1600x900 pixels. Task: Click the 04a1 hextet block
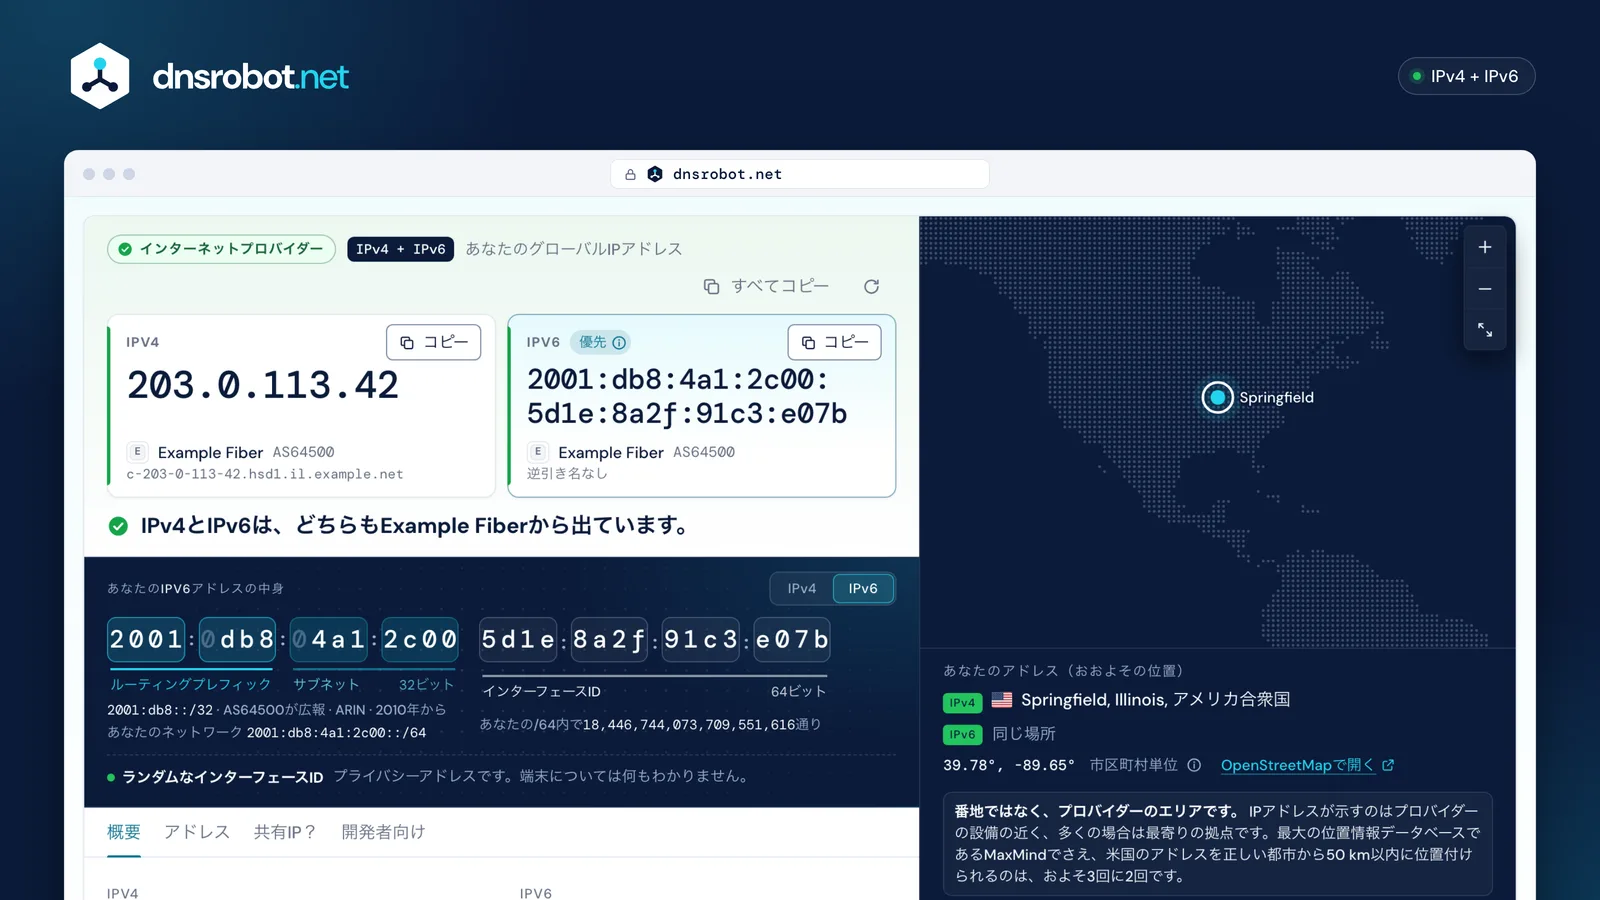coord(329,640)
